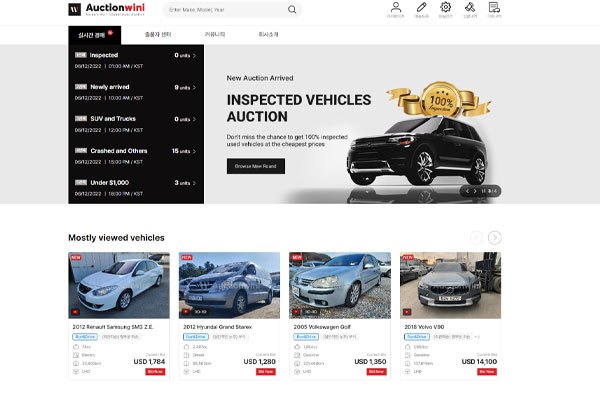This screenshot has height=400, width=600.
Task: Click the INSPECTED VEHICLES AUCTION heading
Action: pyautogui.click(x=299, y=108)
